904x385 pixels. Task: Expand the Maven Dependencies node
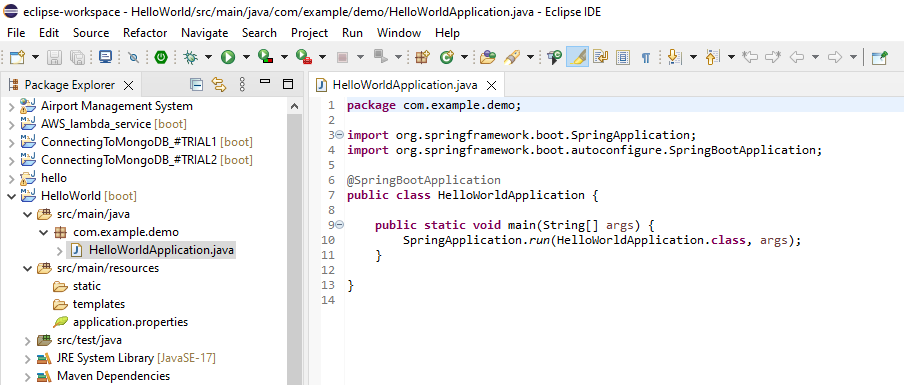pos(27,376)
